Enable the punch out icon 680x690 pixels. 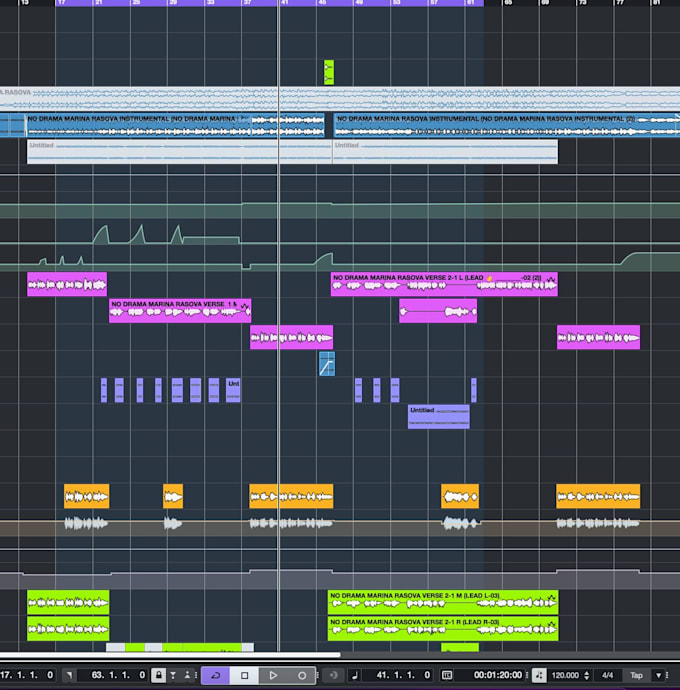(187, 675)
